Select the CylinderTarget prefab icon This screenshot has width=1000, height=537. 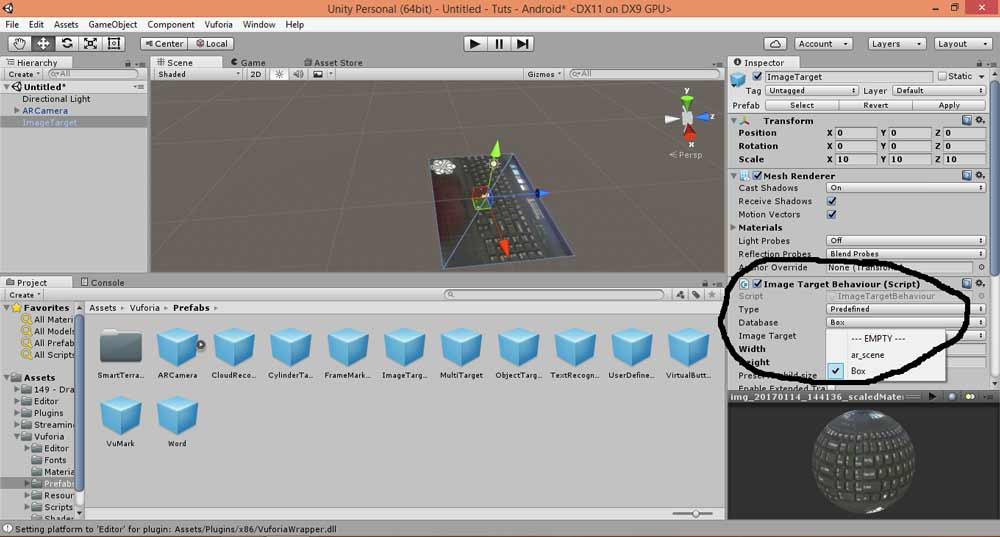[291, 347]
